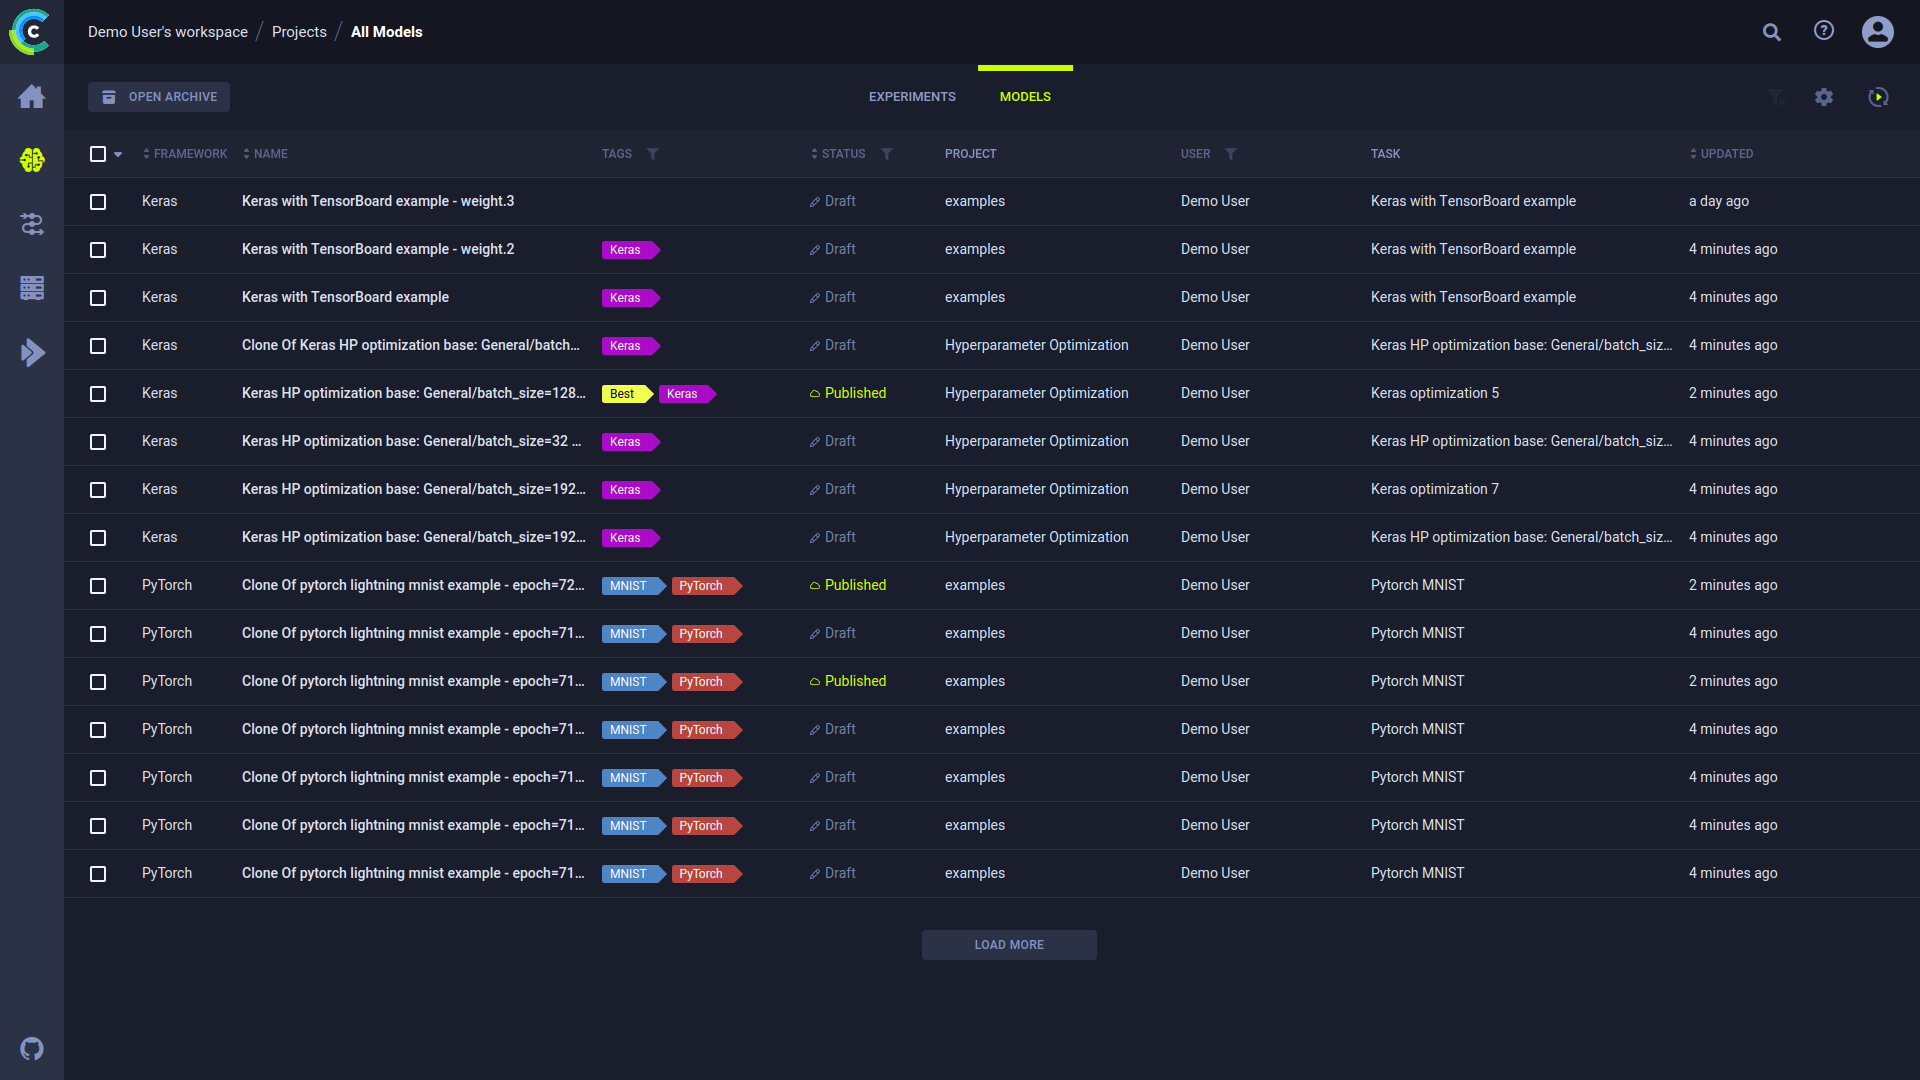Select all models header checkbox
This screenshot has width=1920, height=1080.
click(98, 154)
